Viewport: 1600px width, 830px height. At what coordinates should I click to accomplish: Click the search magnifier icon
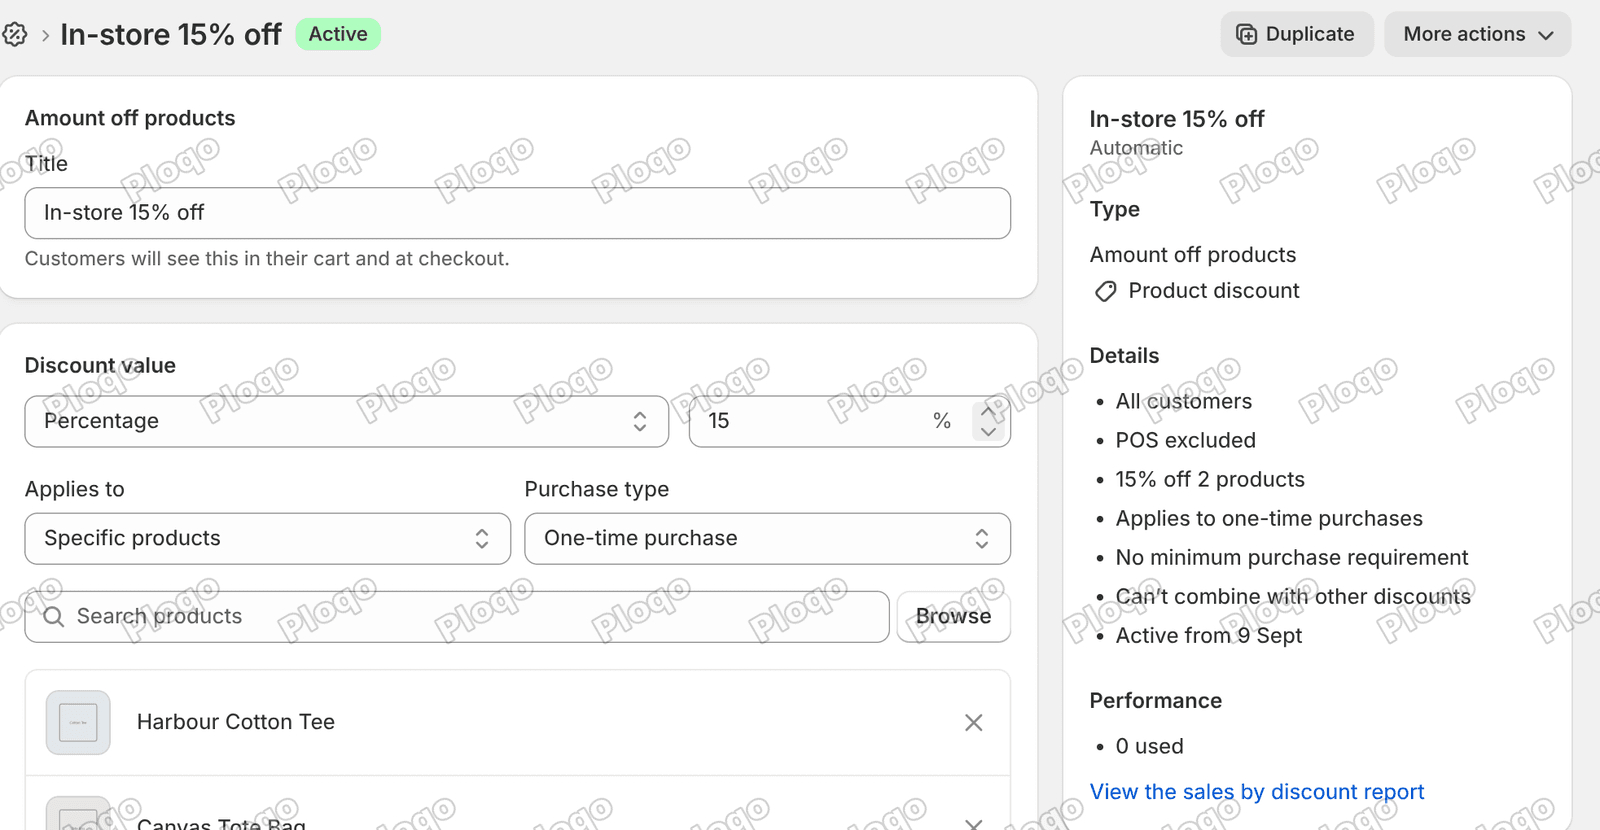[54, 617]
